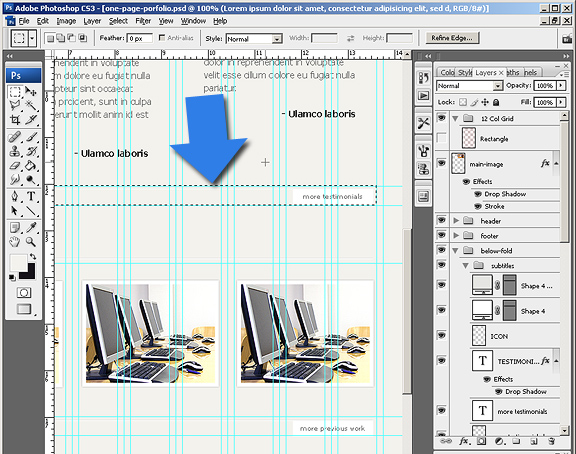The image size is (576, 454).
Task: Open the Fill slider arrow
Action: pos(561,102)
